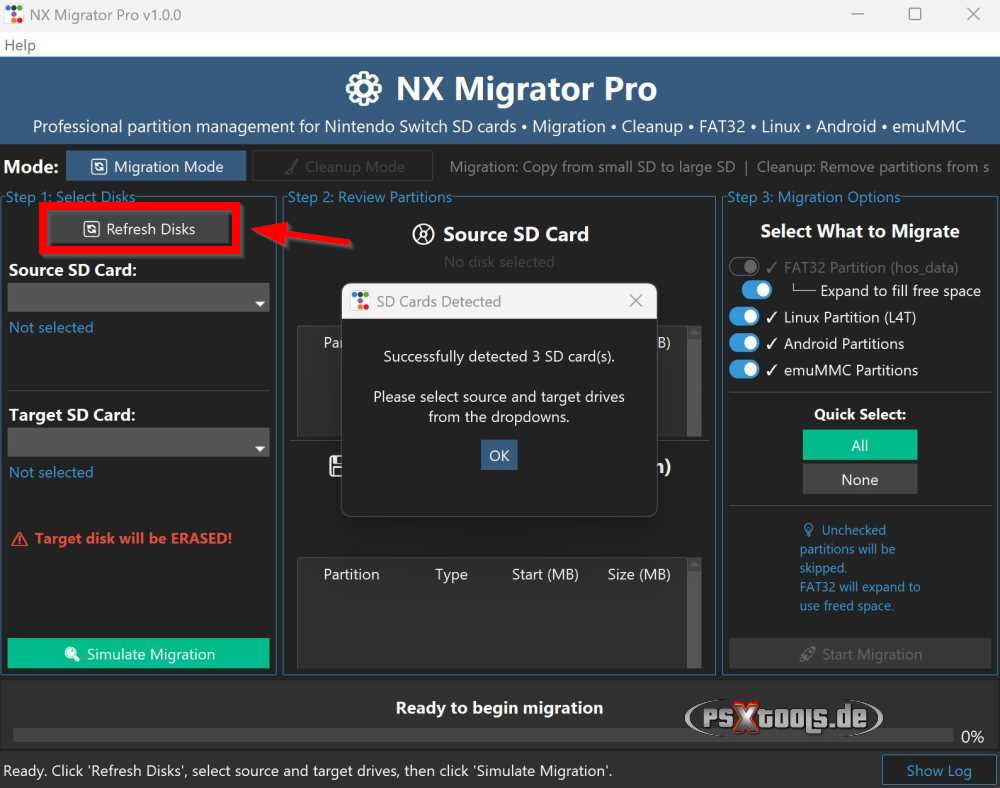
Task: Close the SD Cards Detected dialog
Action: 637,300
